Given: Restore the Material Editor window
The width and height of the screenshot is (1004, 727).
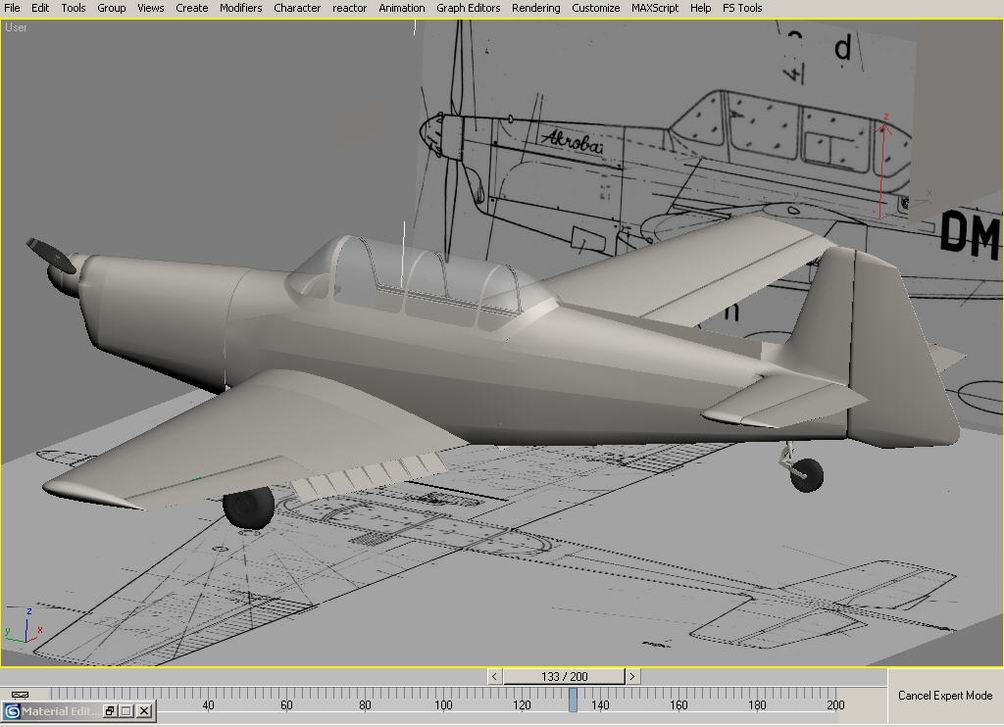Looking at the screenshot, I should point(110,711).
